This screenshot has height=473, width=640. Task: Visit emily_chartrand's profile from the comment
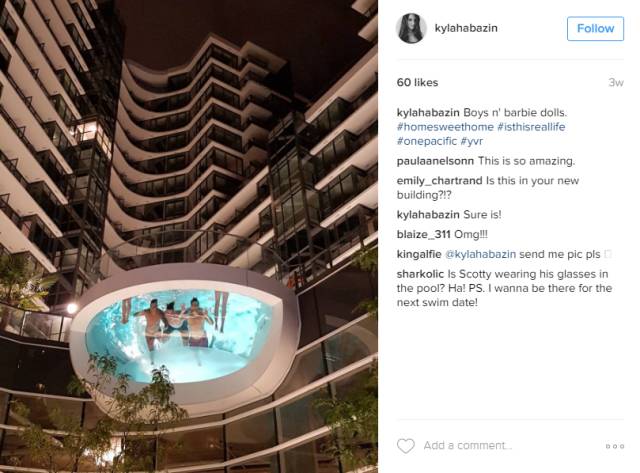pos(439,181)
